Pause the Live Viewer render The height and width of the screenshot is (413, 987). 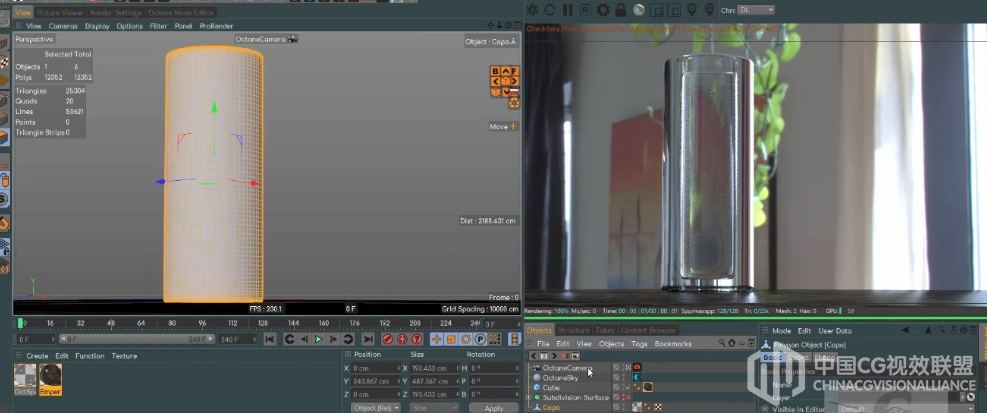[x=568, y=10]
